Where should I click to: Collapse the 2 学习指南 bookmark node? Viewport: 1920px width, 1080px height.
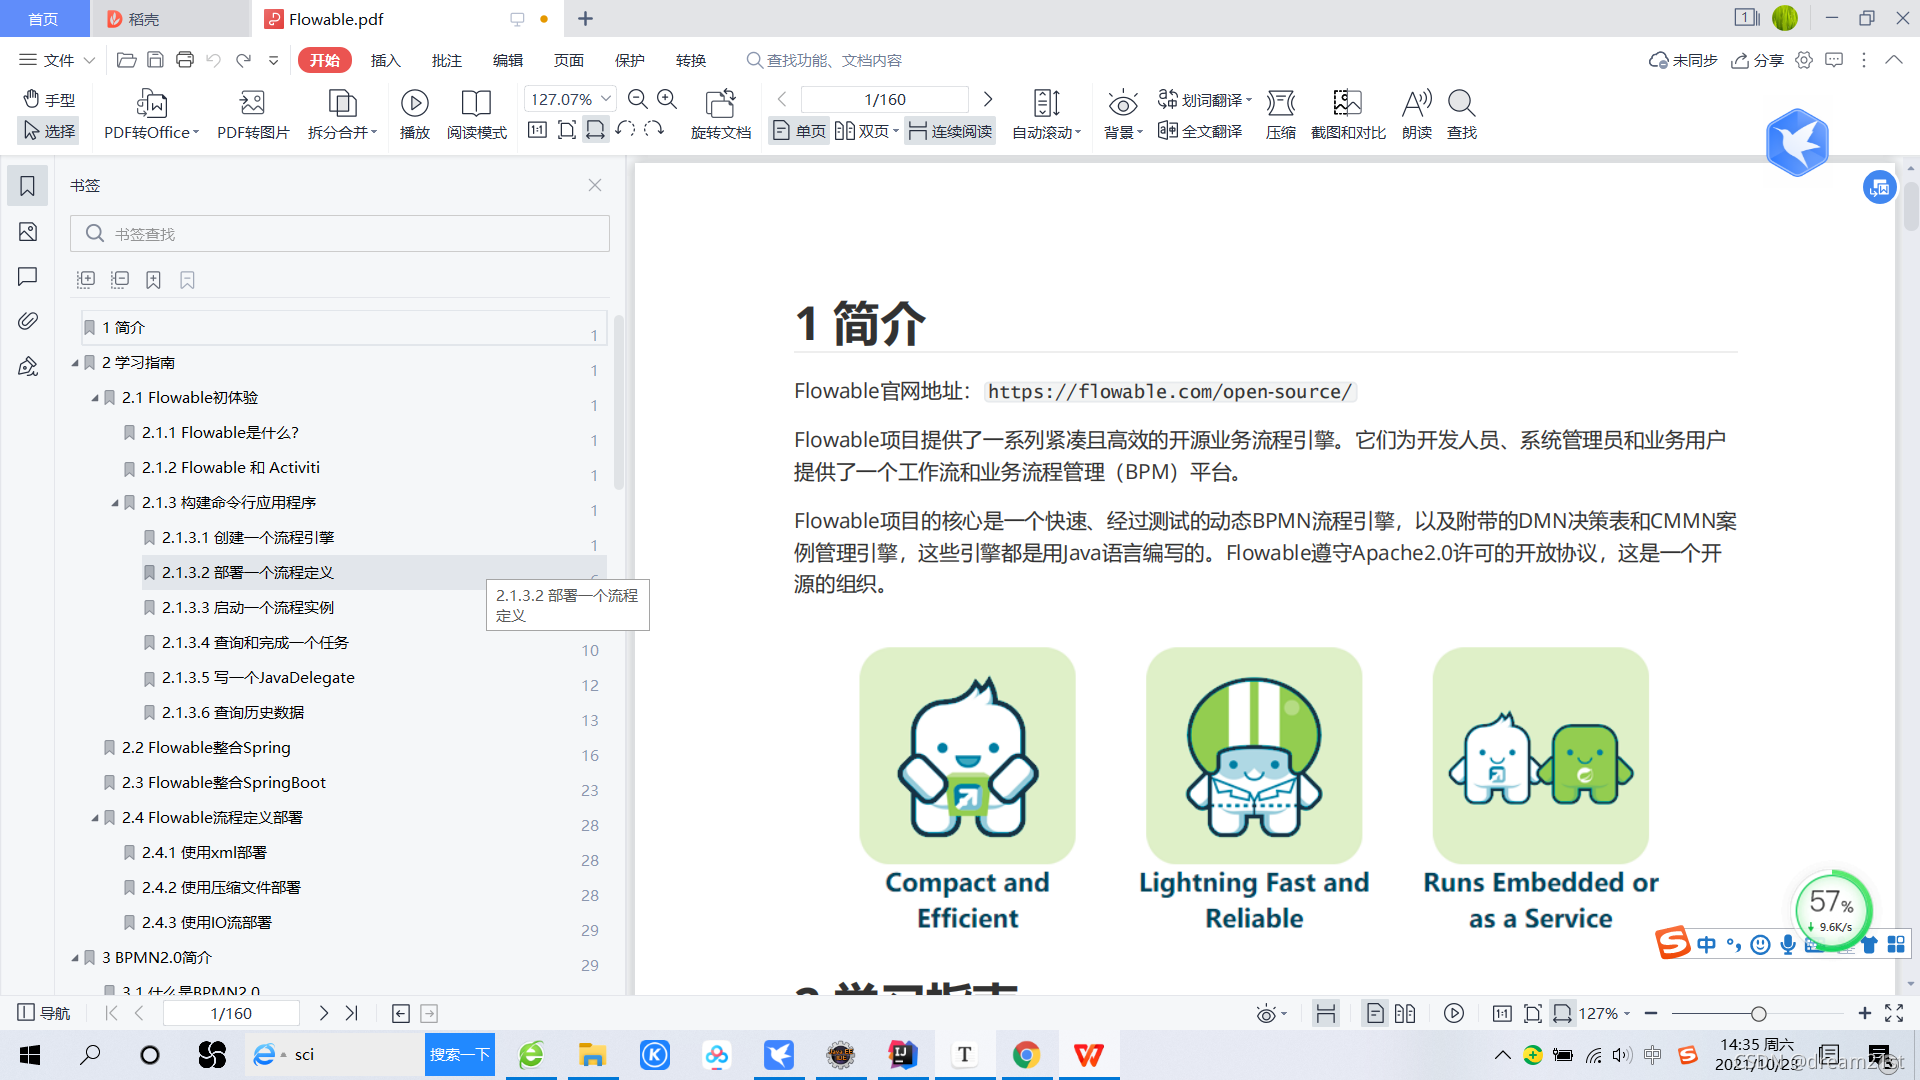point(75,363)
